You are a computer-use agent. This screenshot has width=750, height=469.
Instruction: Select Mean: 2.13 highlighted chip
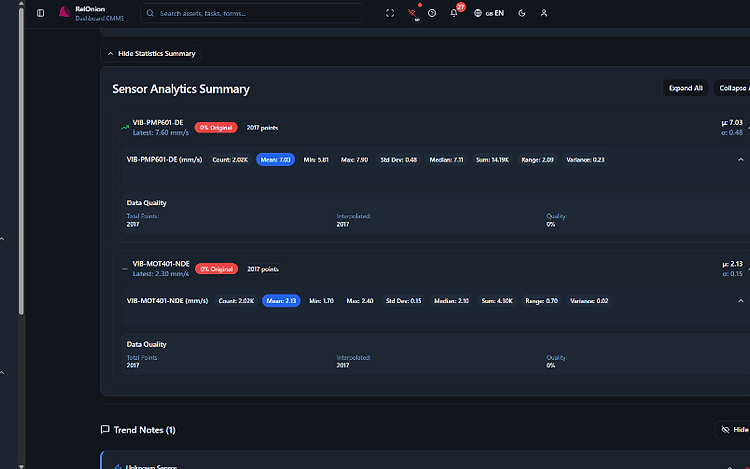click(281, 301)
